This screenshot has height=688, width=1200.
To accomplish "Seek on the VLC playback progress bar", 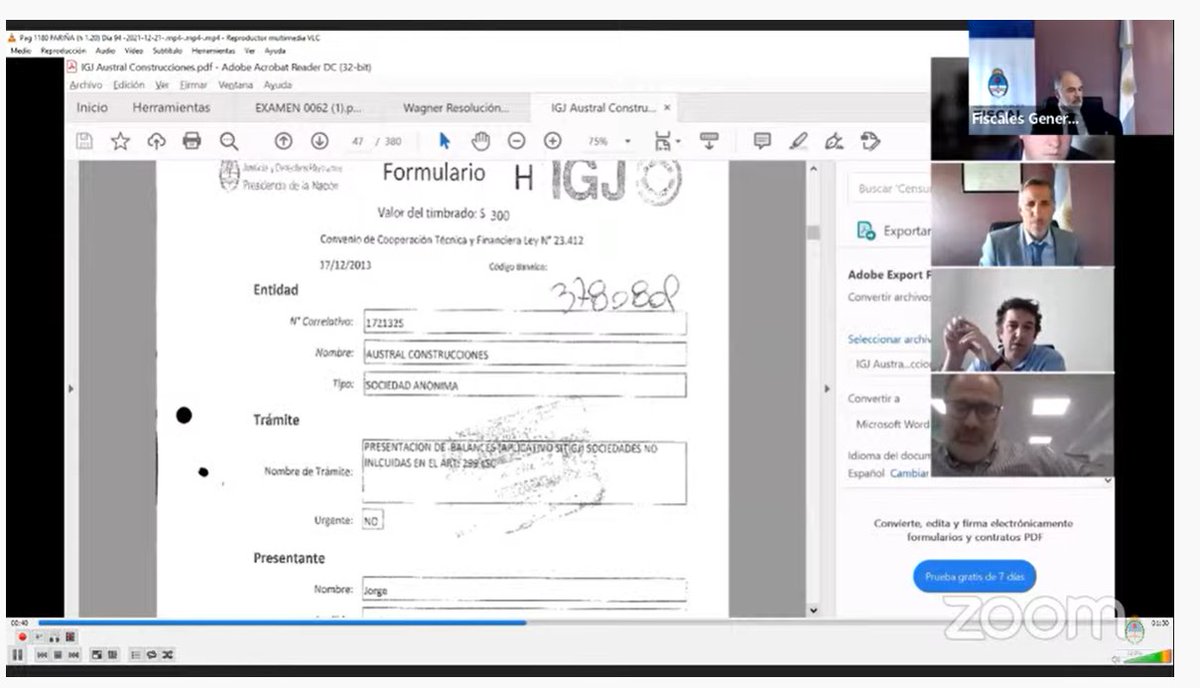I will (x=590, y=623).
